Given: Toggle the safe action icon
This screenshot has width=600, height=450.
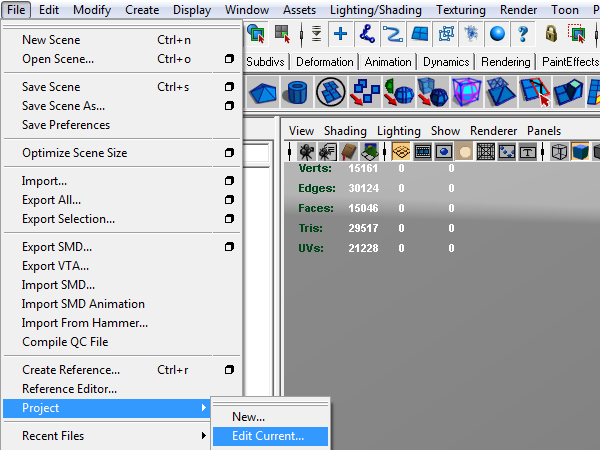Looking at the screenshot, I should 507,152.
